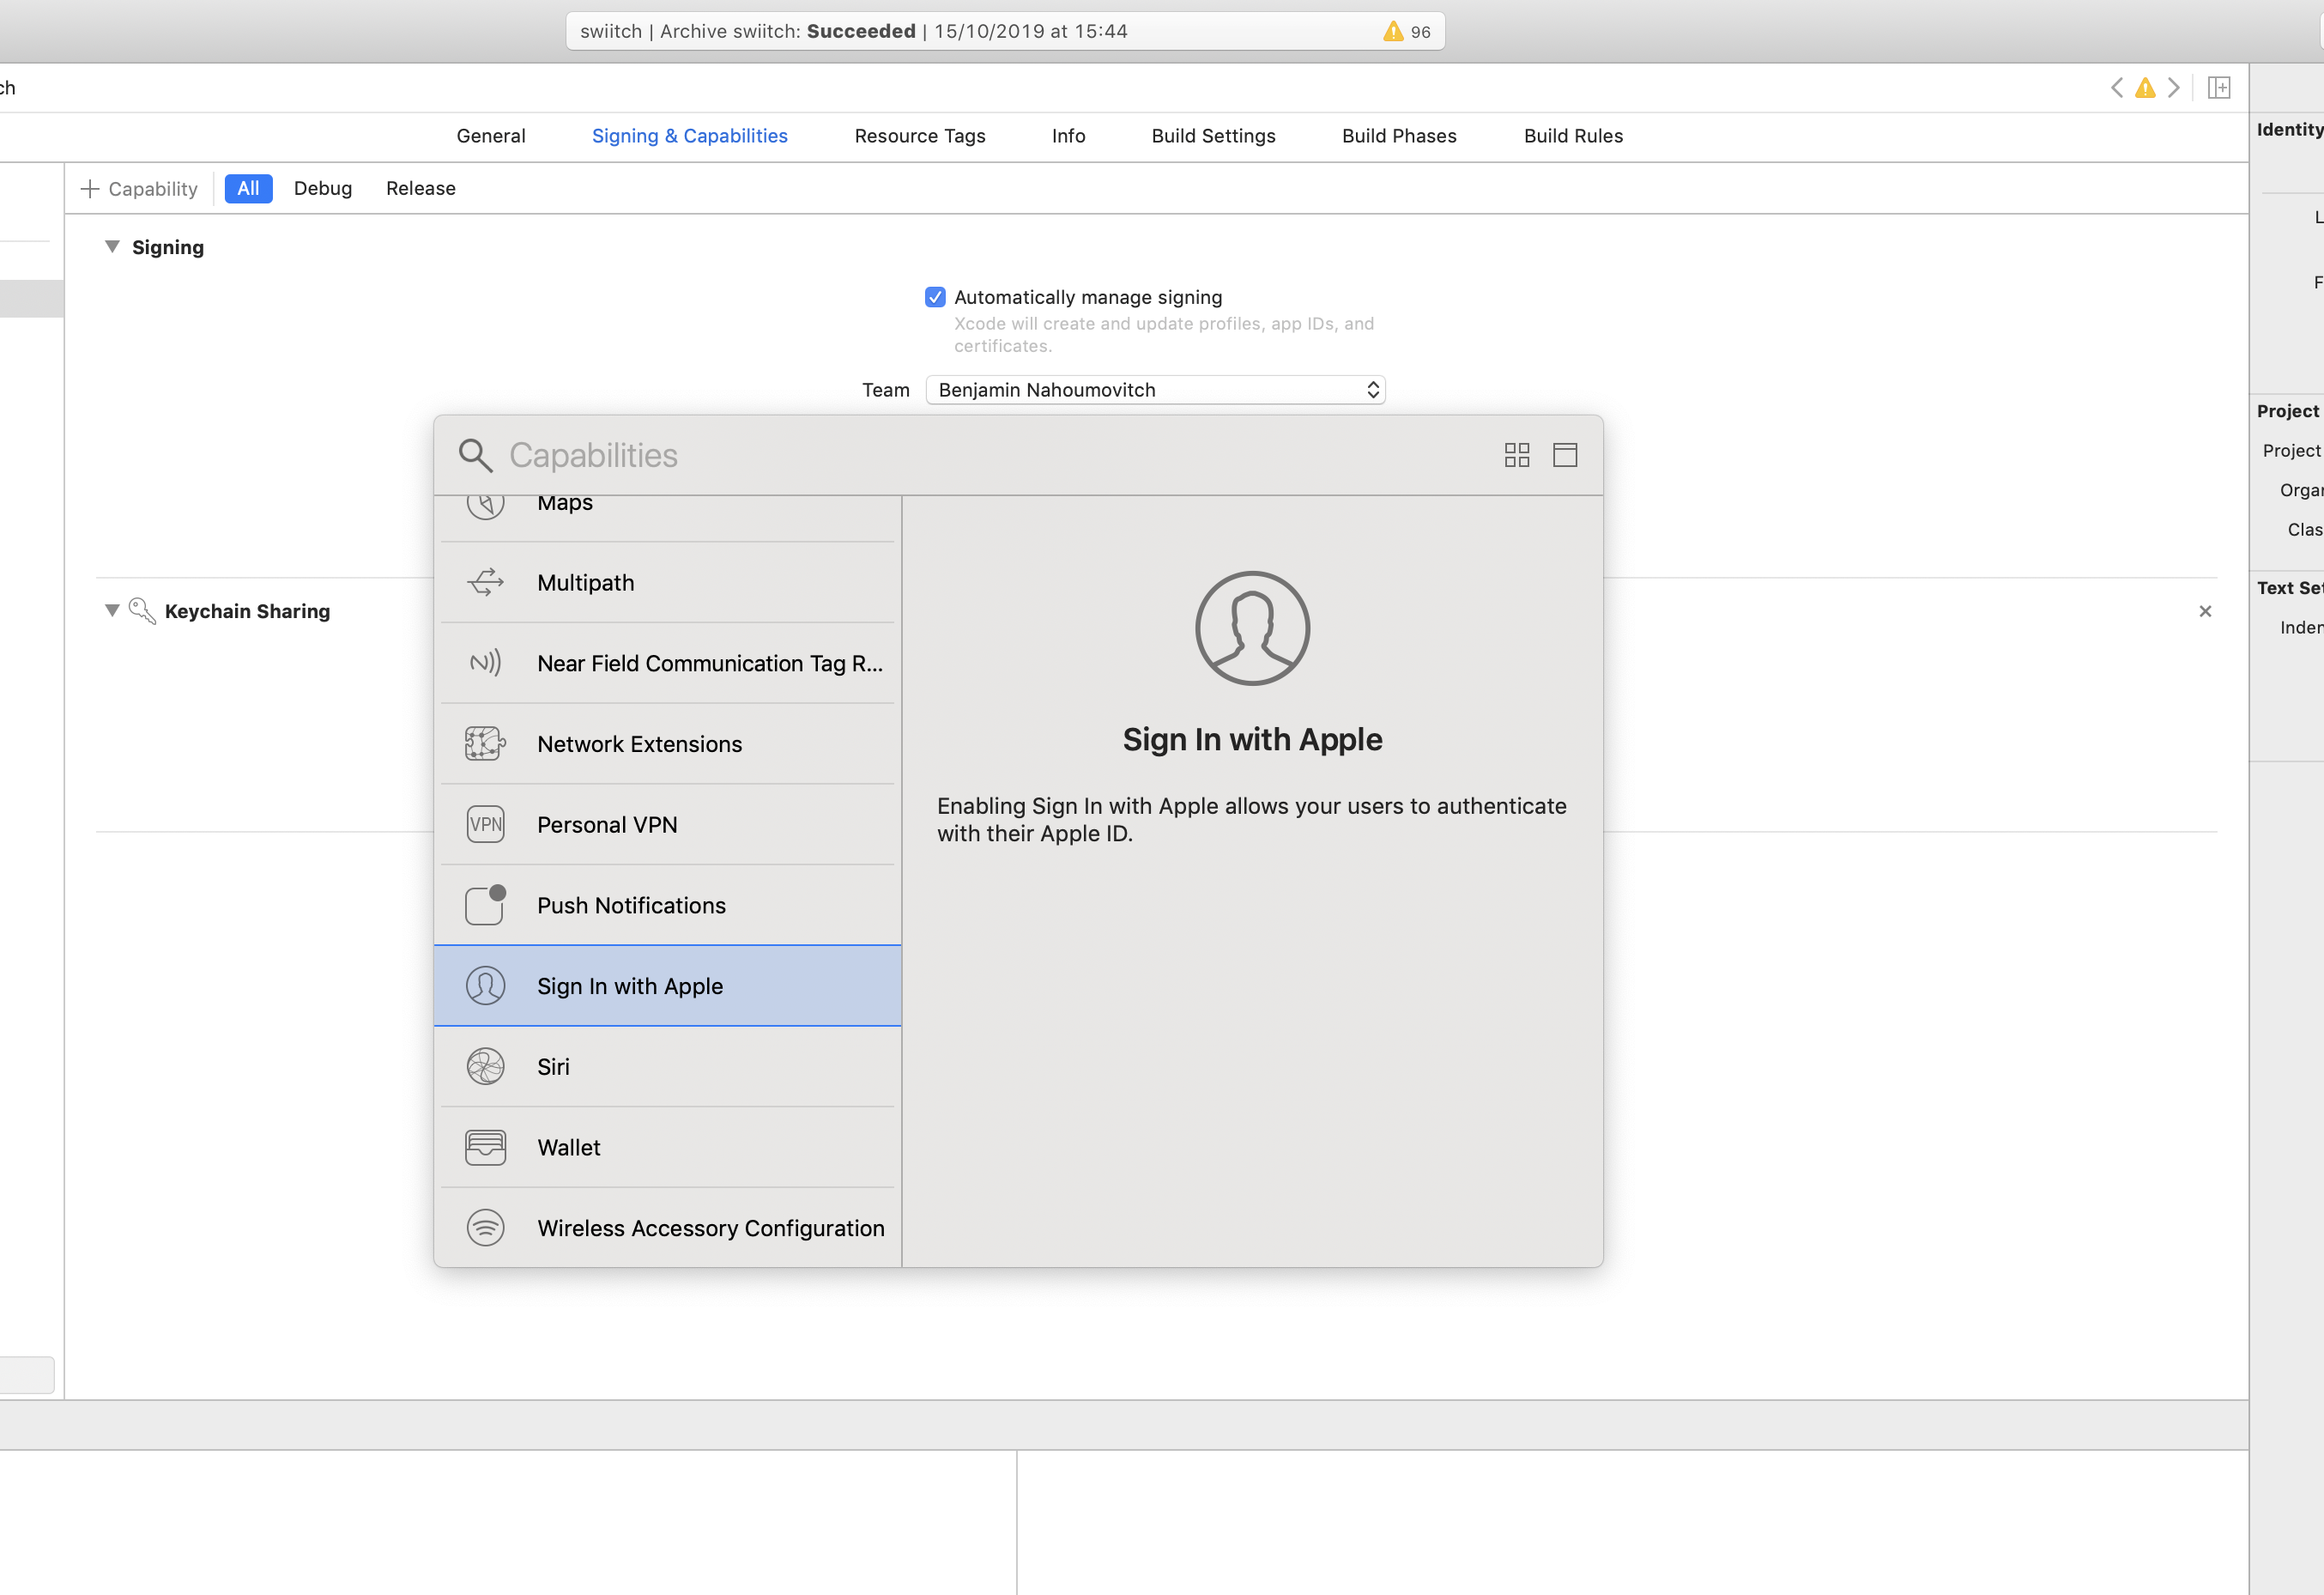Image resolution: width=2324 pixels, height=1595 pixels.
Task: Click the Sign In with Apple list icon
Action: (485, 986)
